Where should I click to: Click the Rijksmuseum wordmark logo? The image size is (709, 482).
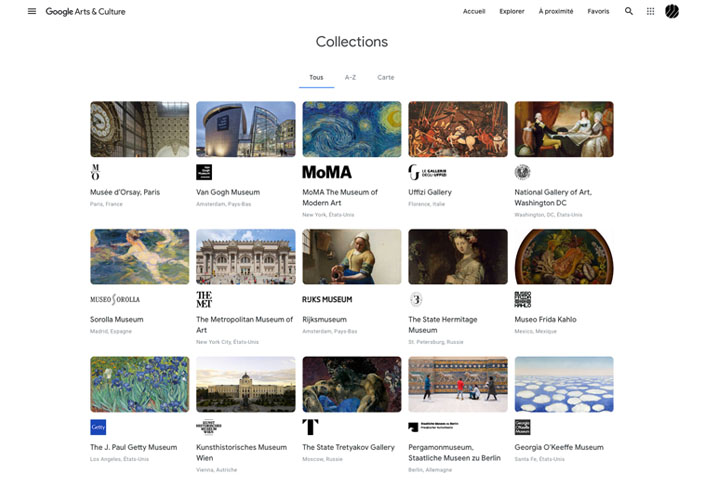coord(327,299)
